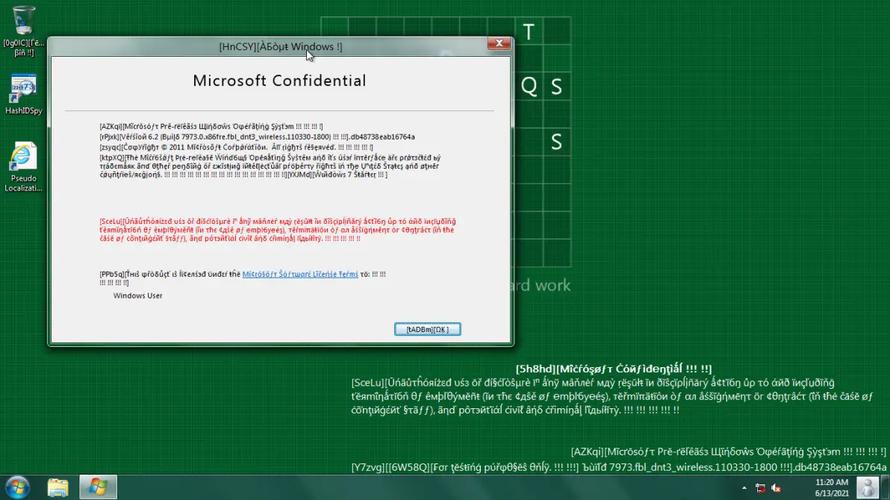Select the HashIDSpy desktop shortcut

(23, 94)
